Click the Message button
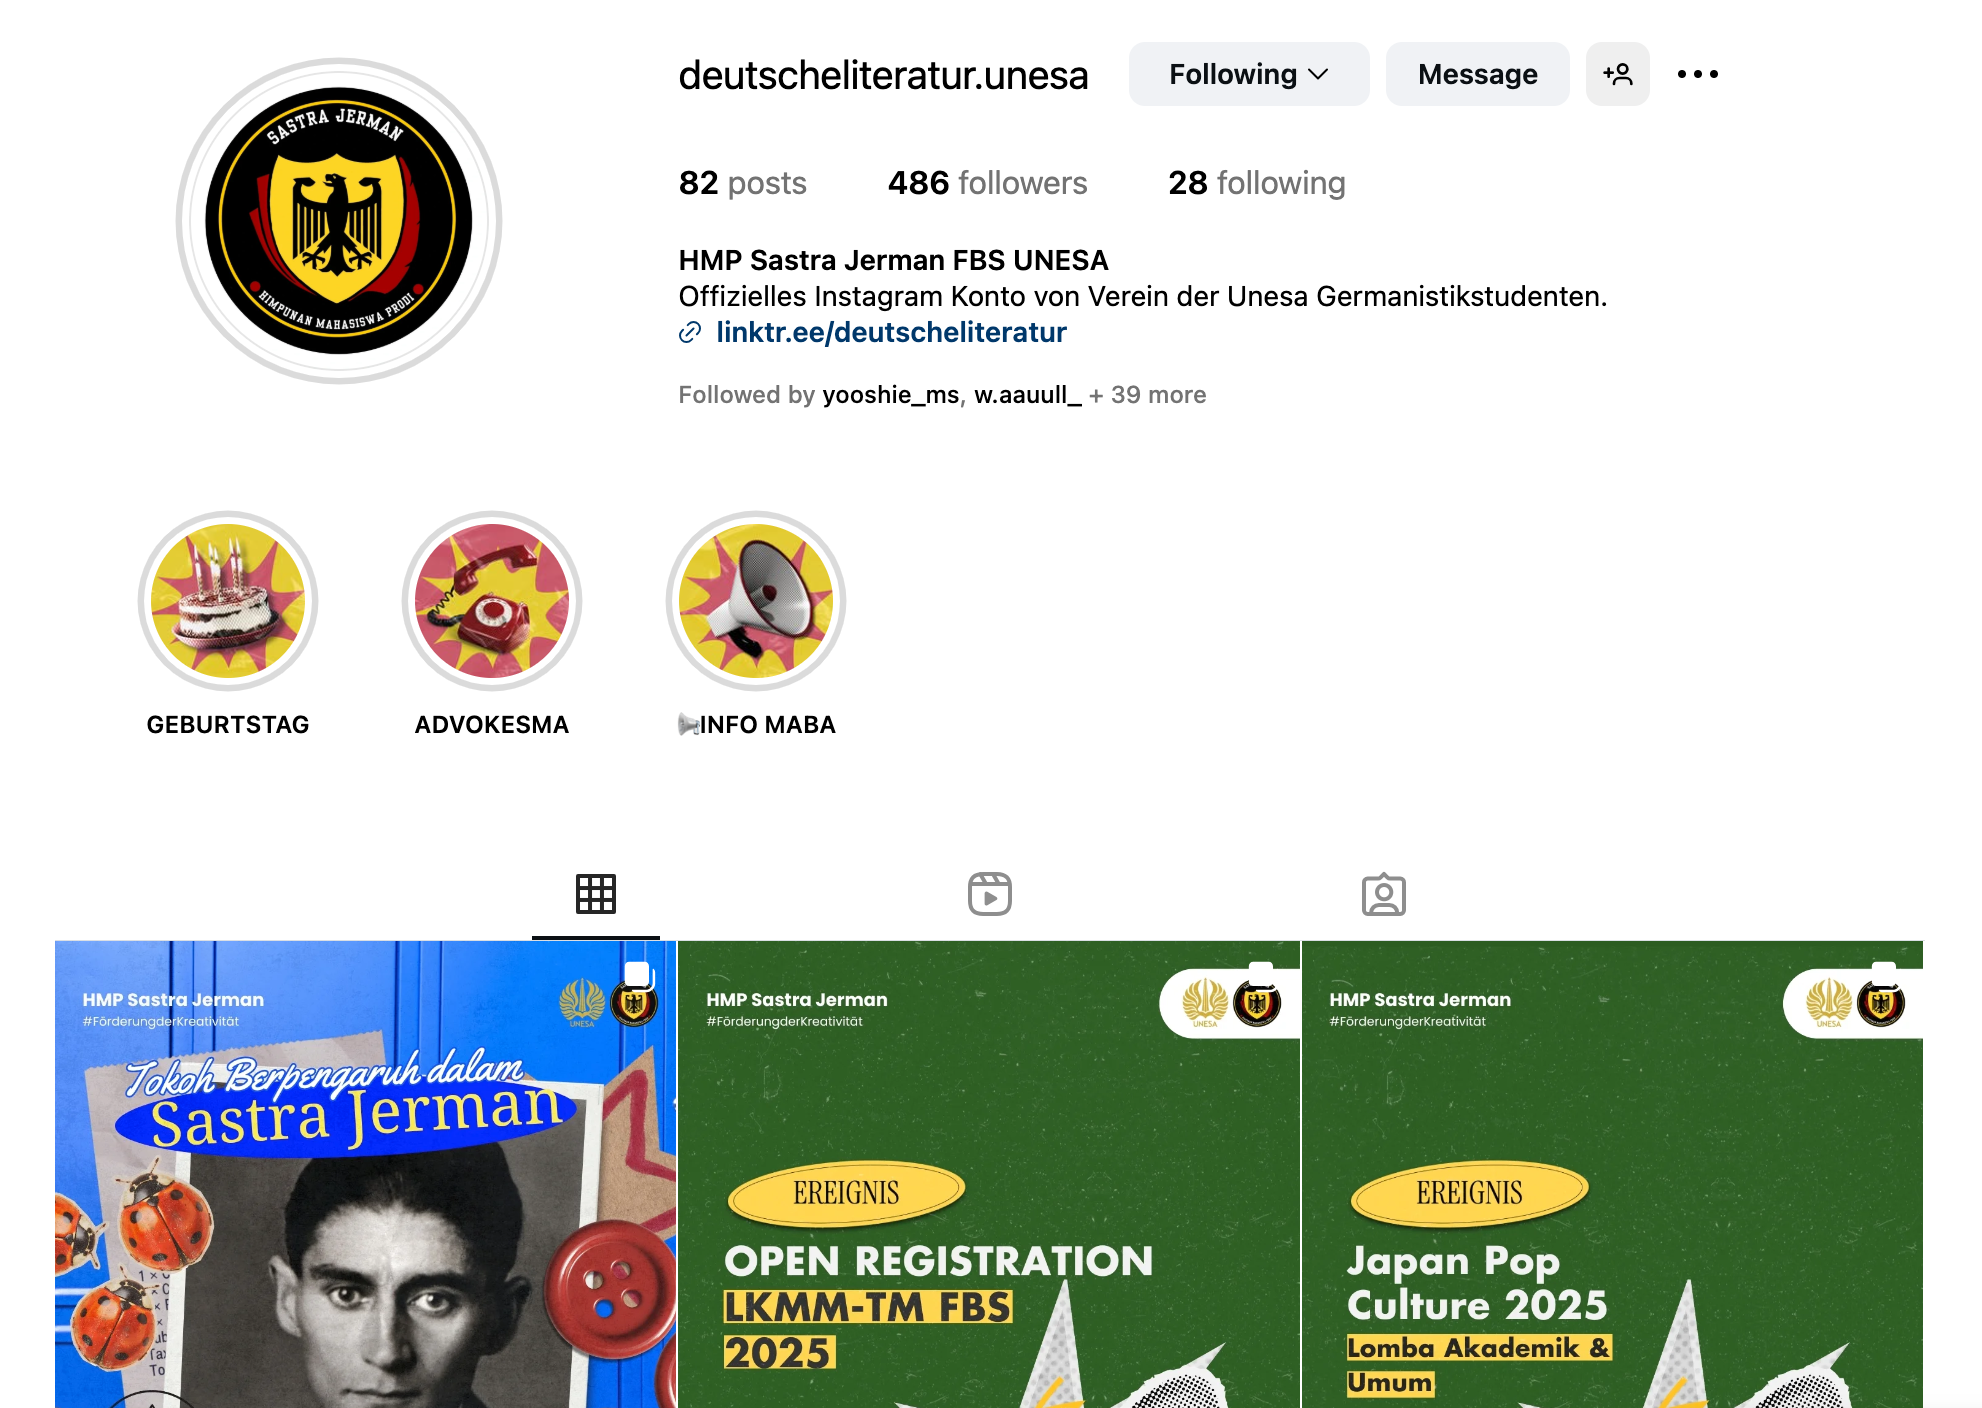 pos(1477,74)
